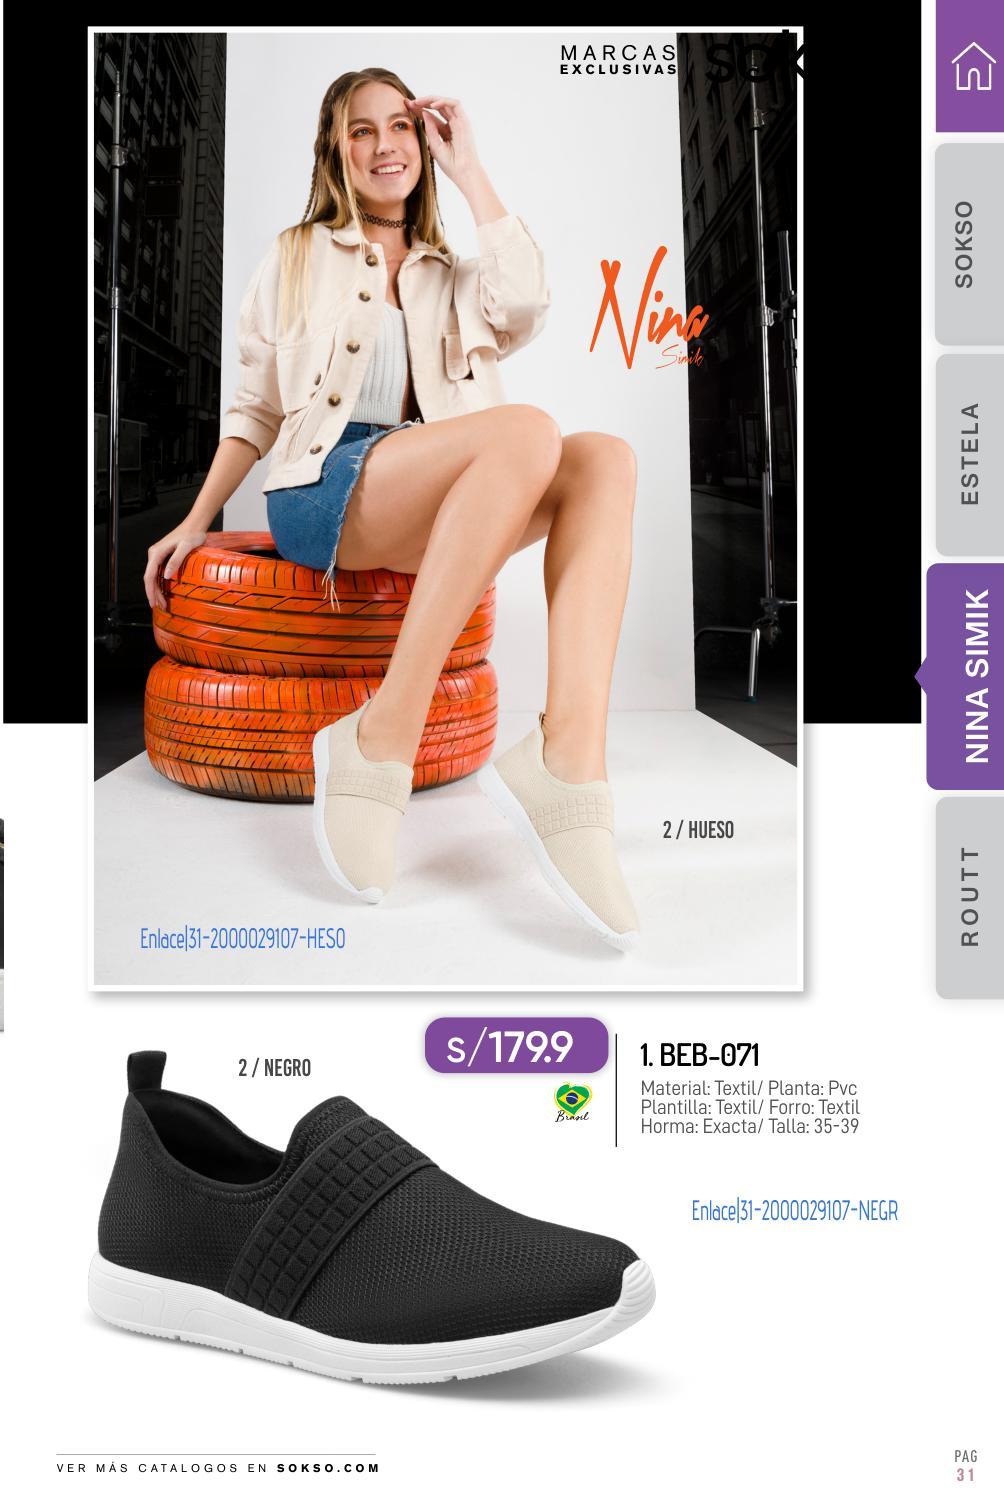Select the black BEB-071 shoe image
The image size is (1004, 1506).
pyautogui.click(x=371, y=1218)
